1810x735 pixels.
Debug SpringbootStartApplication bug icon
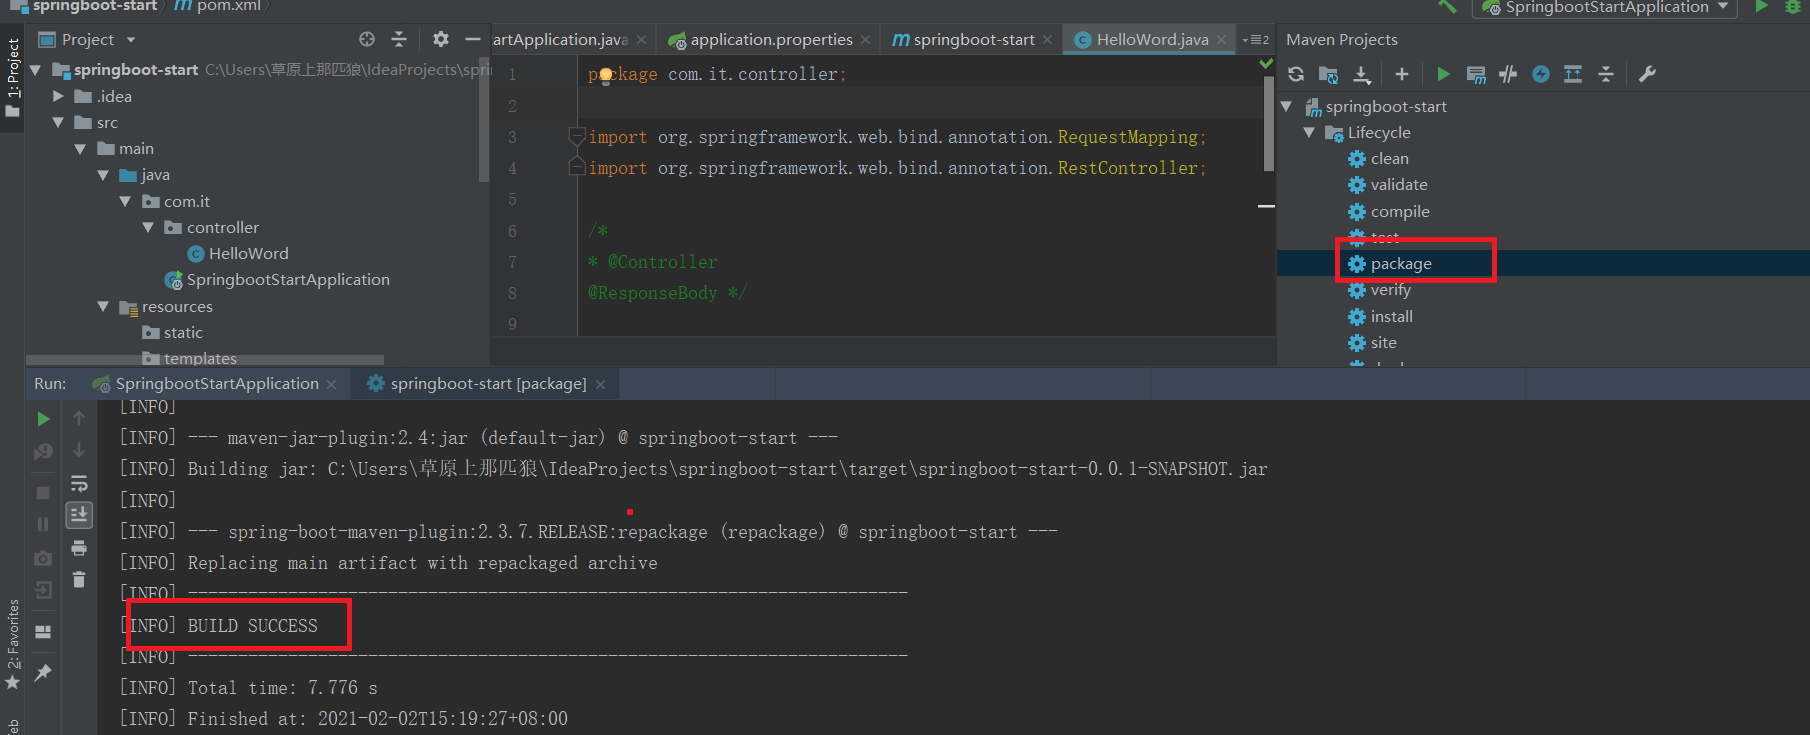(1793, 7)
